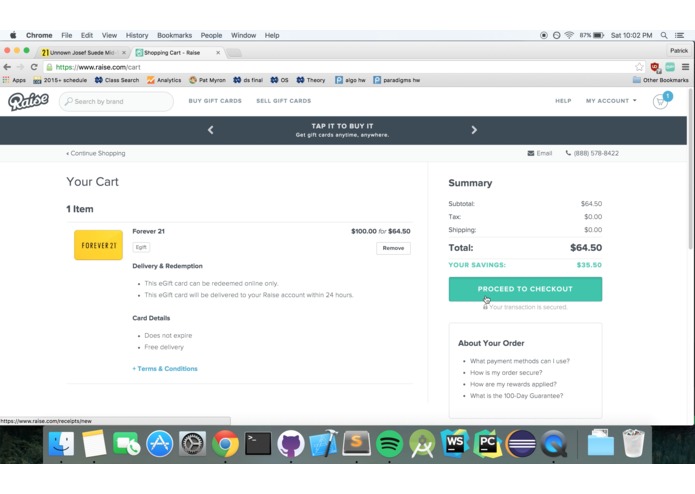Open Other Bookmarks folder
This screenshot has width=695, height=494.
coord(660,80)
